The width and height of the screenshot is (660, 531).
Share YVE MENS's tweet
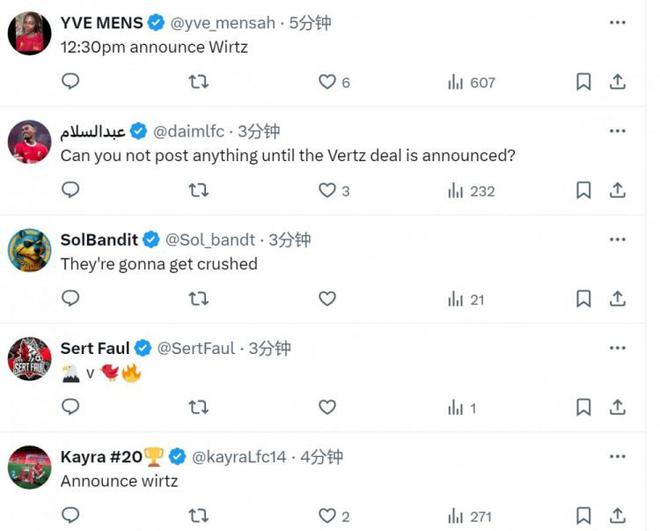[618, 82]
